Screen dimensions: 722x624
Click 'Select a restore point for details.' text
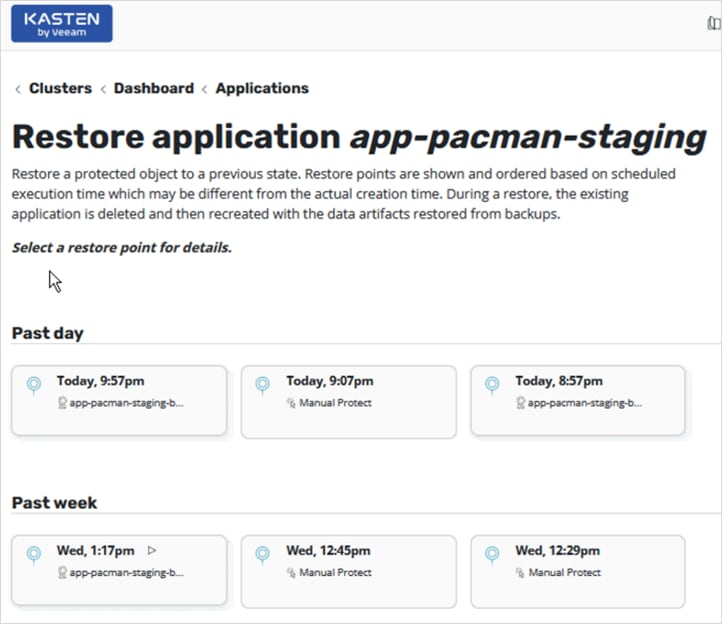tap(122, 248)
